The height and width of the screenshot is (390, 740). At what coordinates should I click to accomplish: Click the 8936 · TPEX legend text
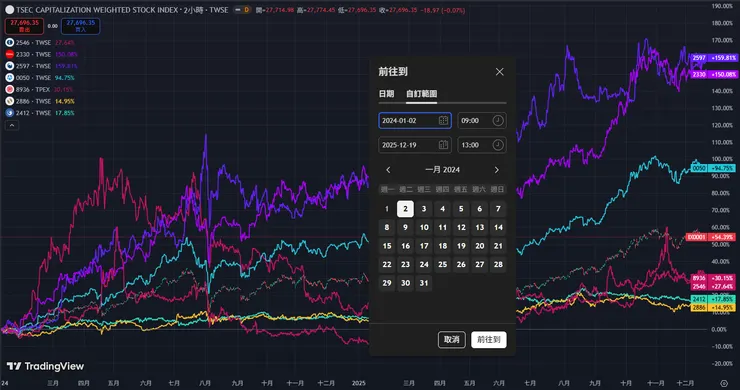tap(33, 89)
